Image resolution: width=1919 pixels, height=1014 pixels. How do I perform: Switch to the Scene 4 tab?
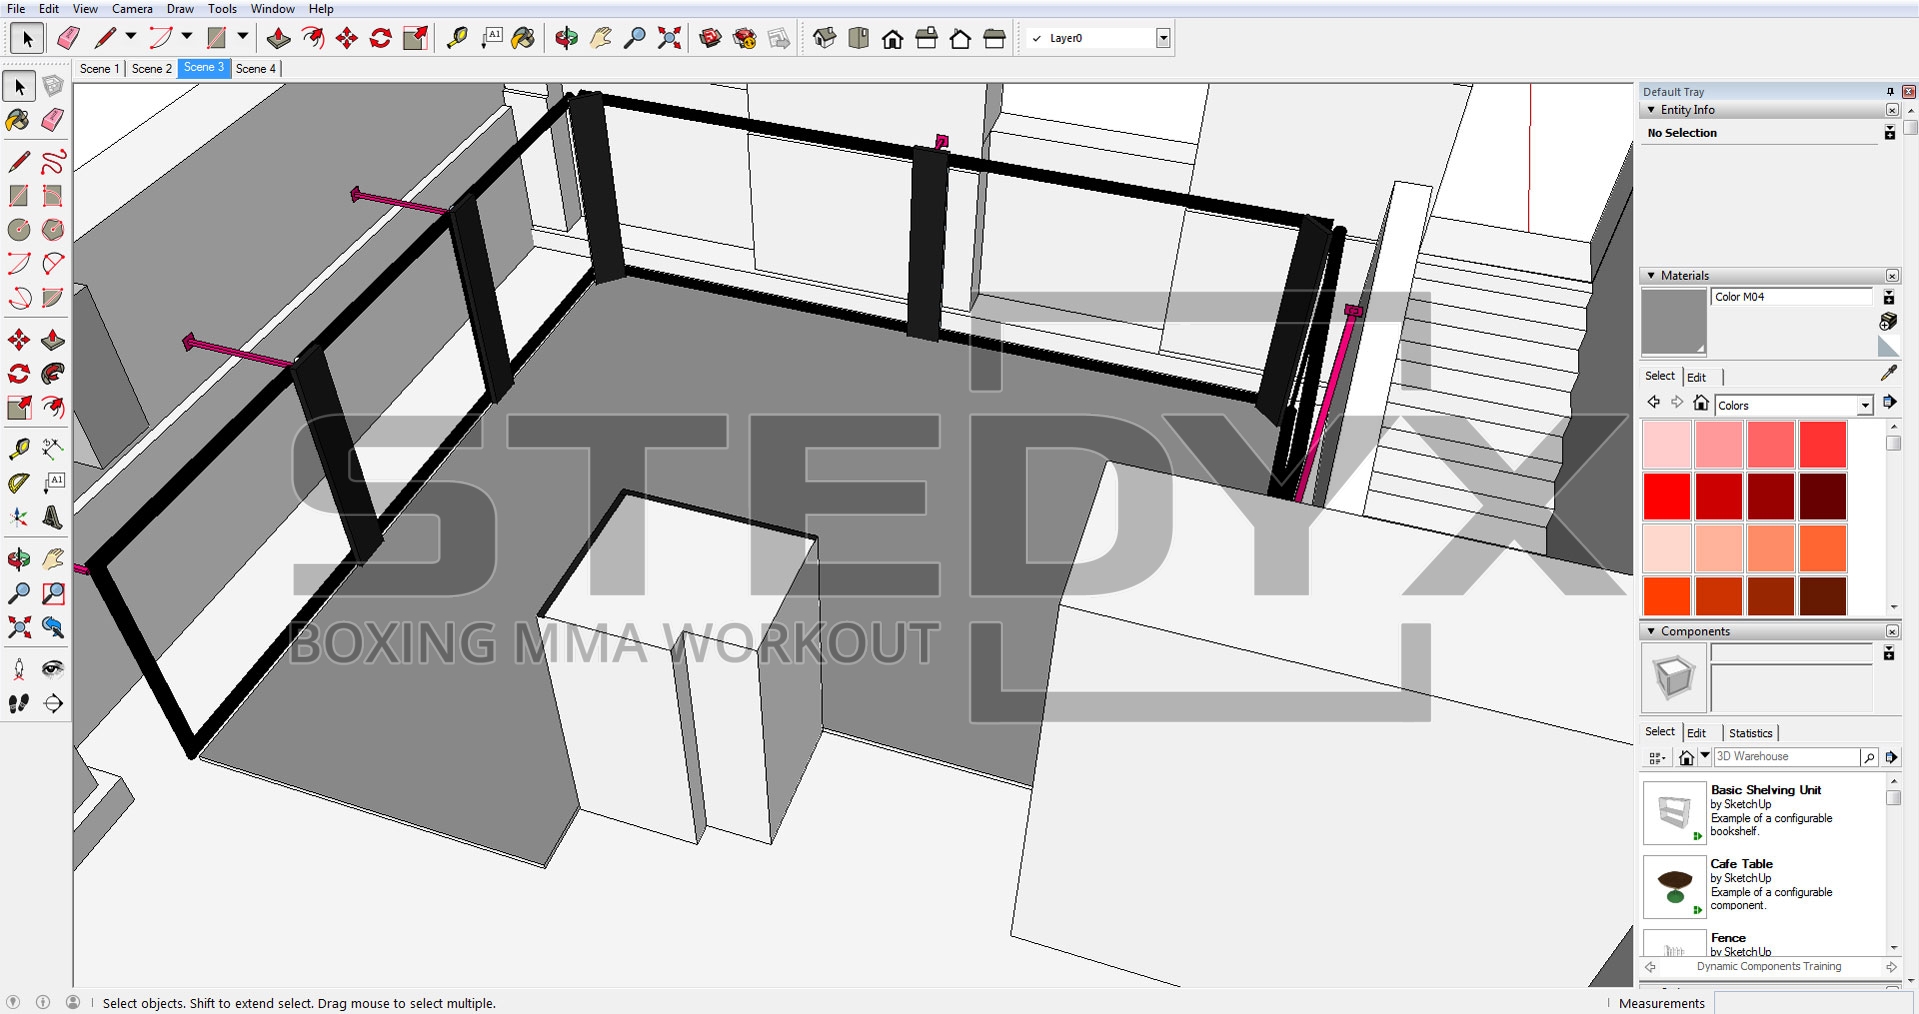[256, 68]
